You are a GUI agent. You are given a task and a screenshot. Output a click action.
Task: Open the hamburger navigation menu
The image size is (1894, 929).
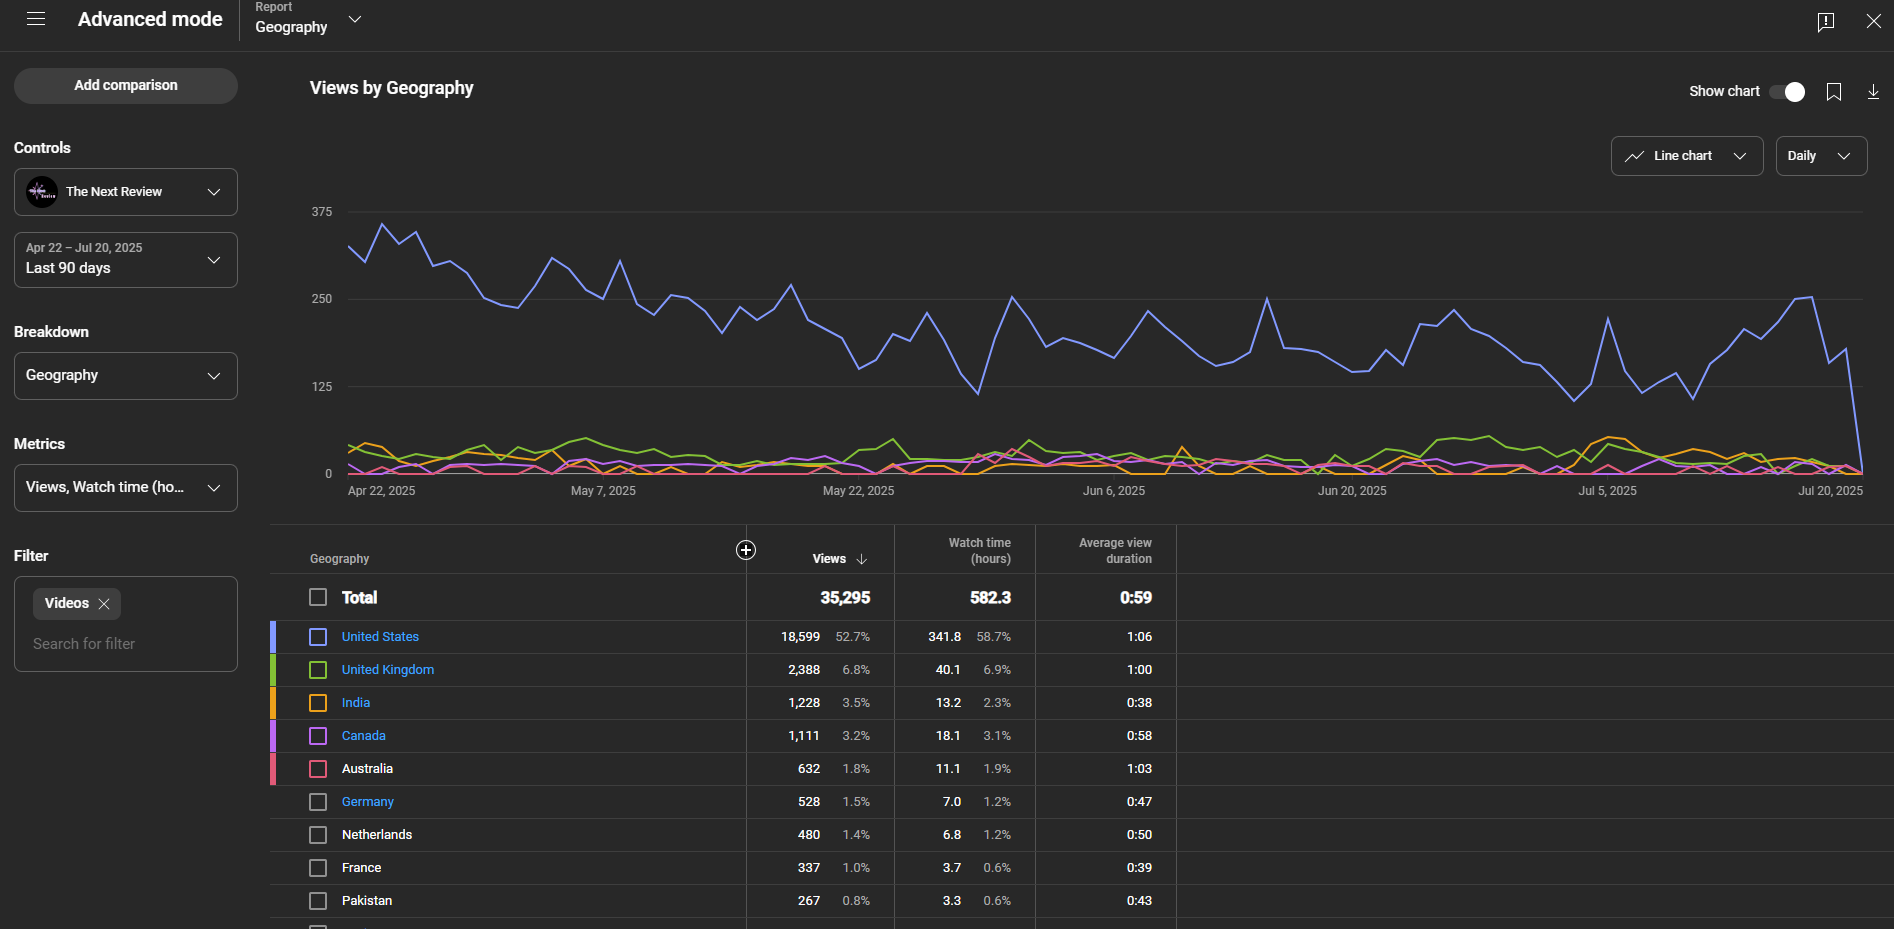36,19
